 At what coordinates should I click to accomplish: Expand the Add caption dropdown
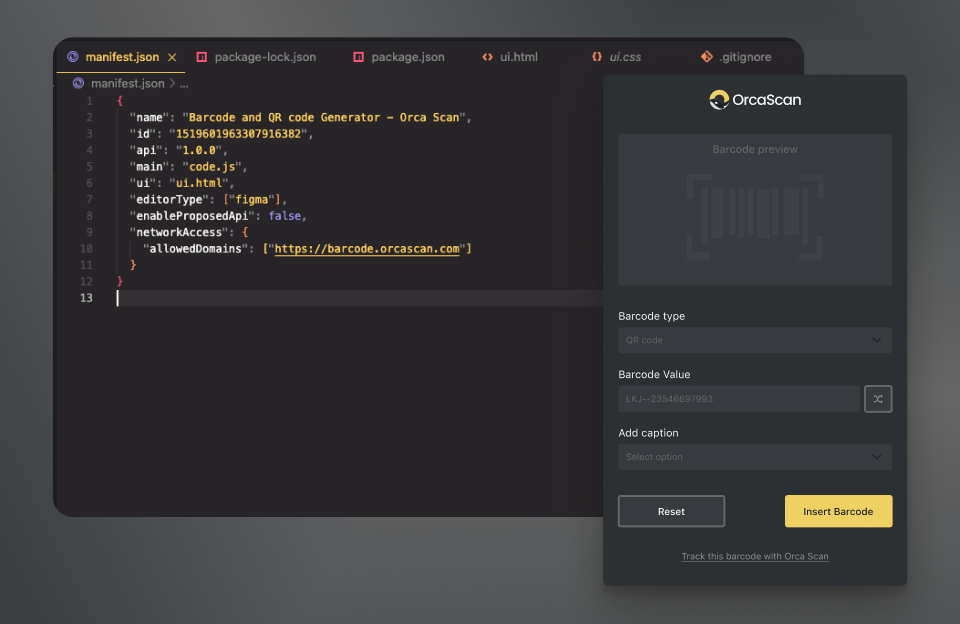click(755, 457)
